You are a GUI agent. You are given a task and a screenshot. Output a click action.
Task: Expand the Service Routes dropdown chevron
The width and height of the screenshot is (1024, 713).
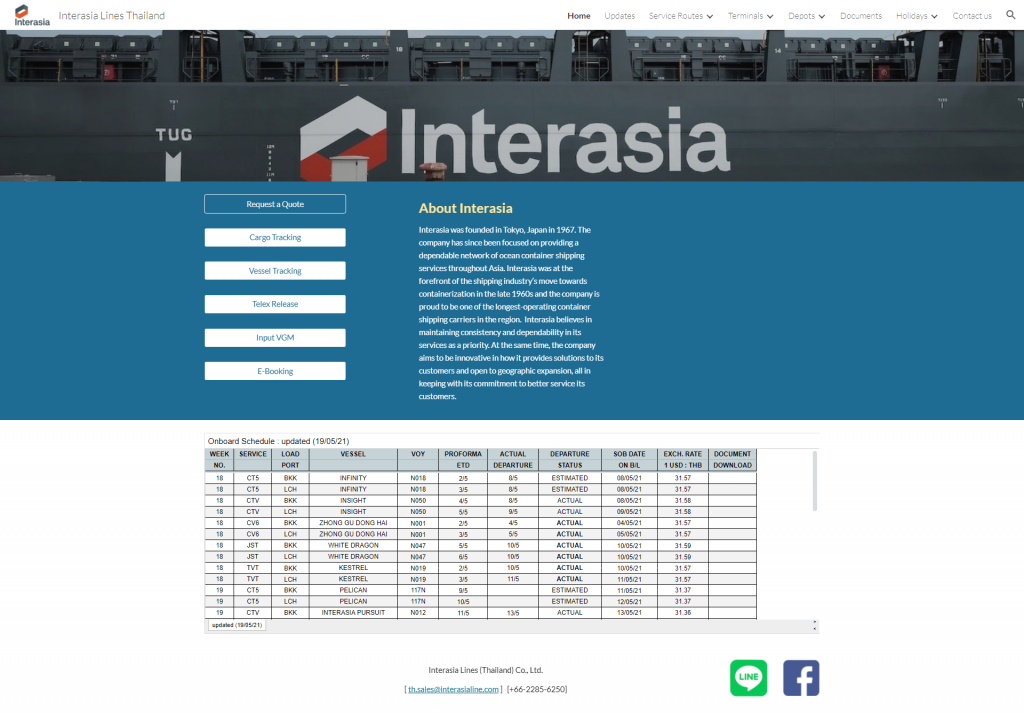[x=710, y=16]
